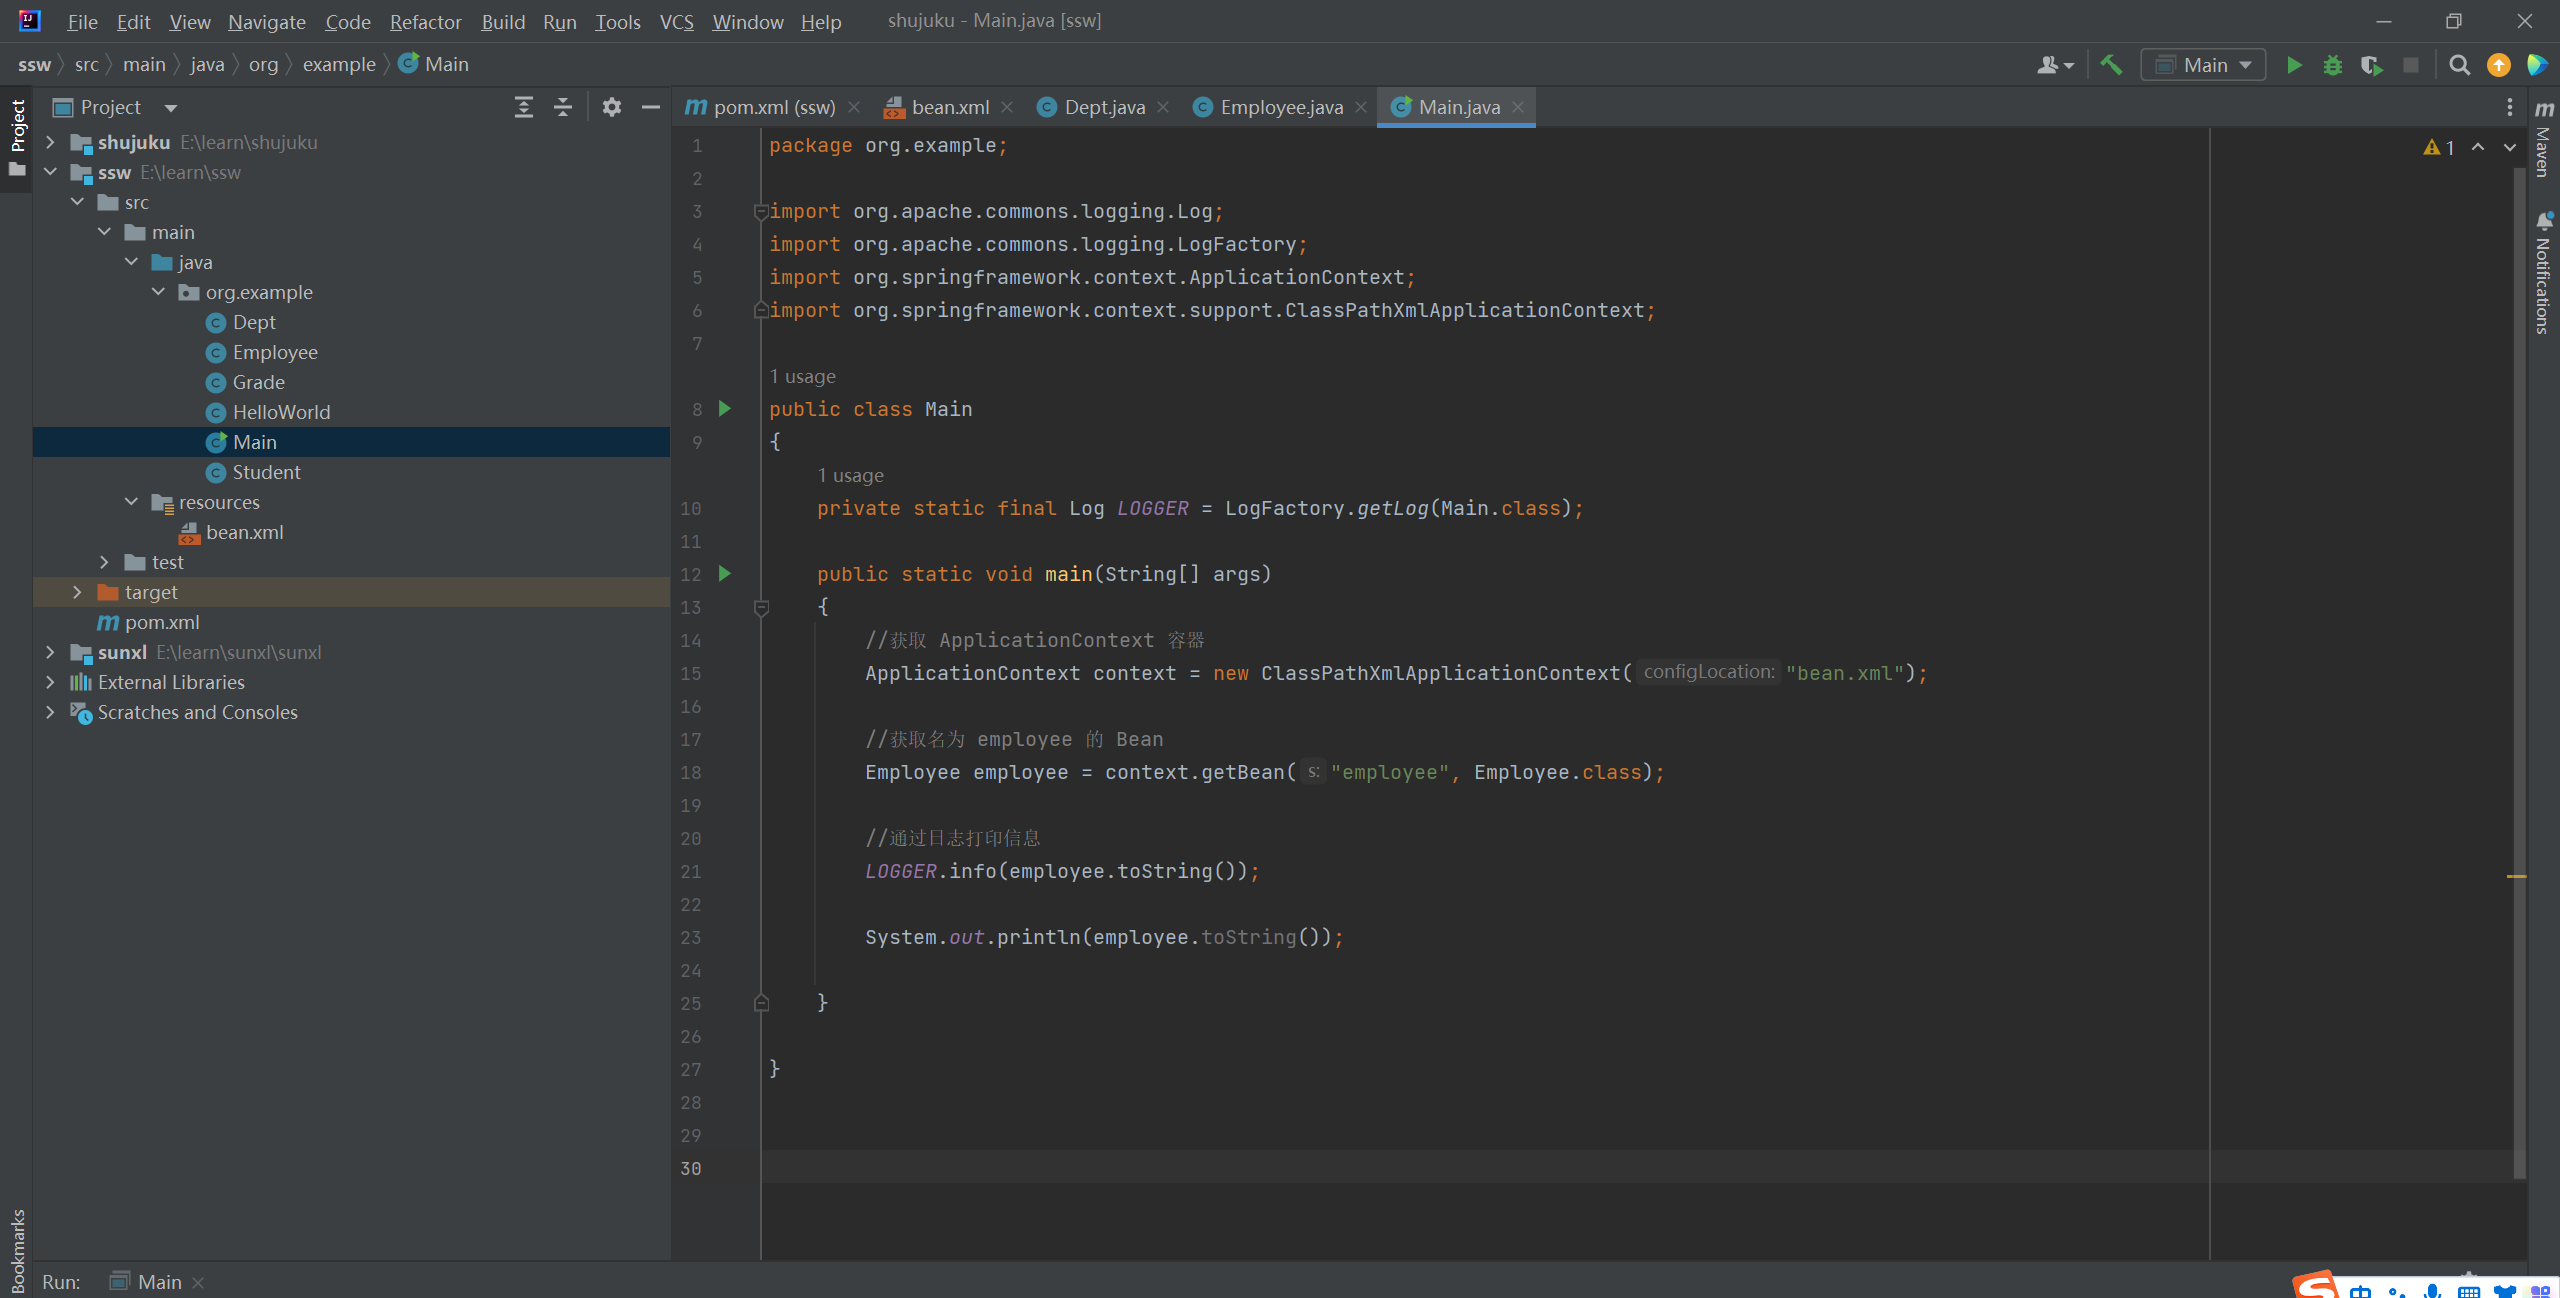
Task: Open the Refactor menu
Action: (x=425, y=22)
